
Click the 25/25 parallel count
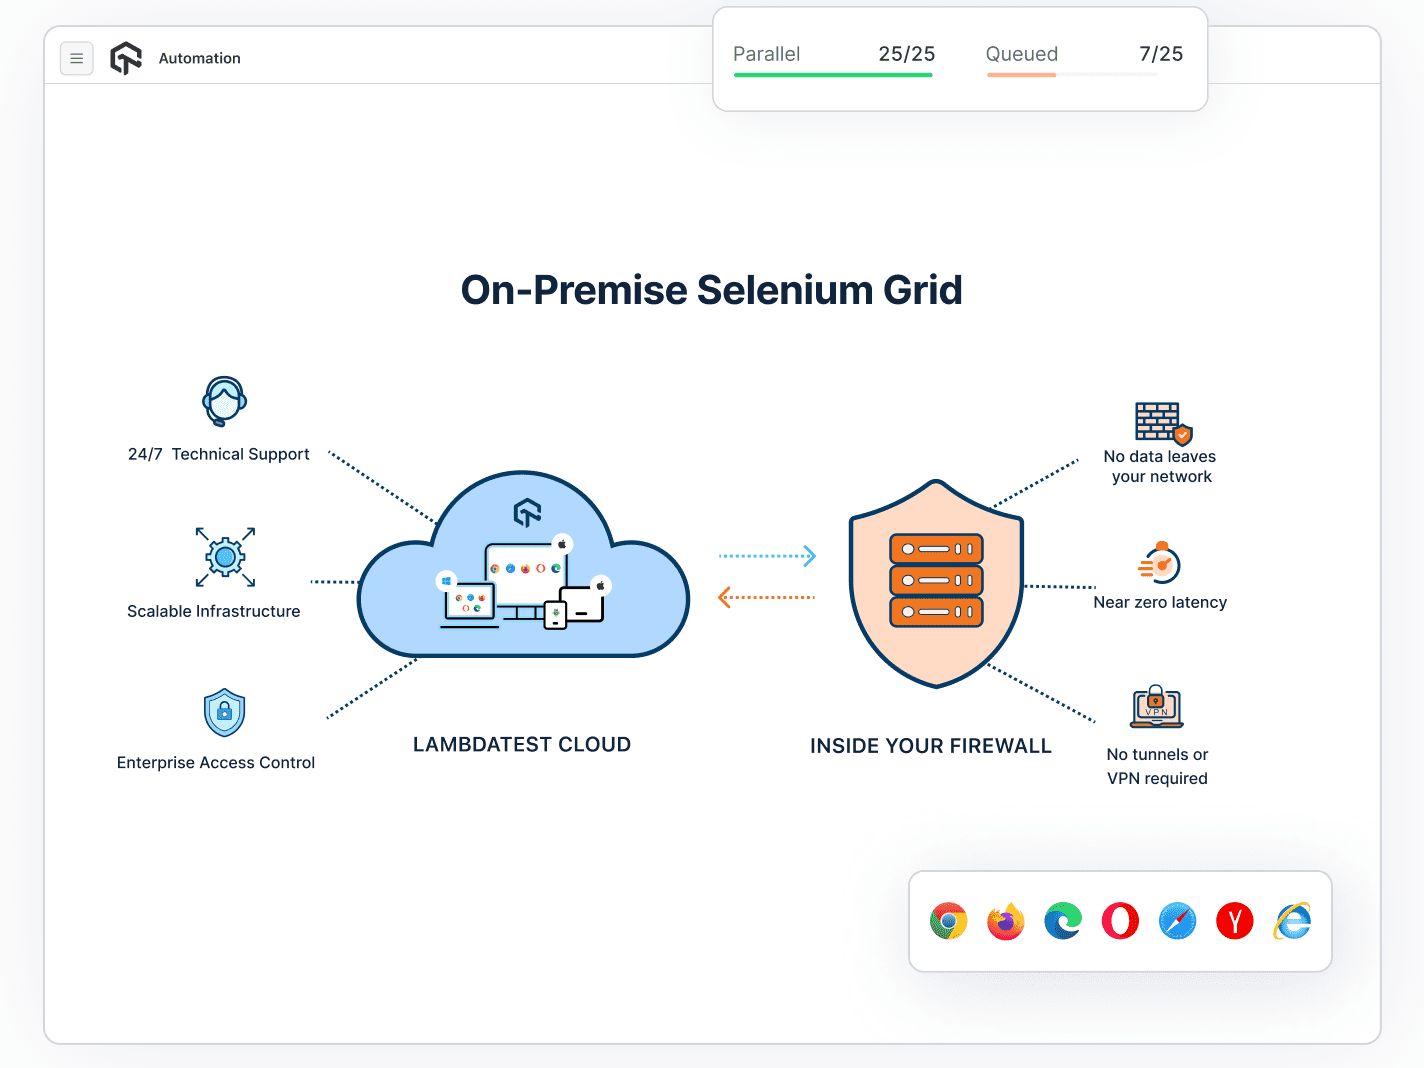point(907,54)
